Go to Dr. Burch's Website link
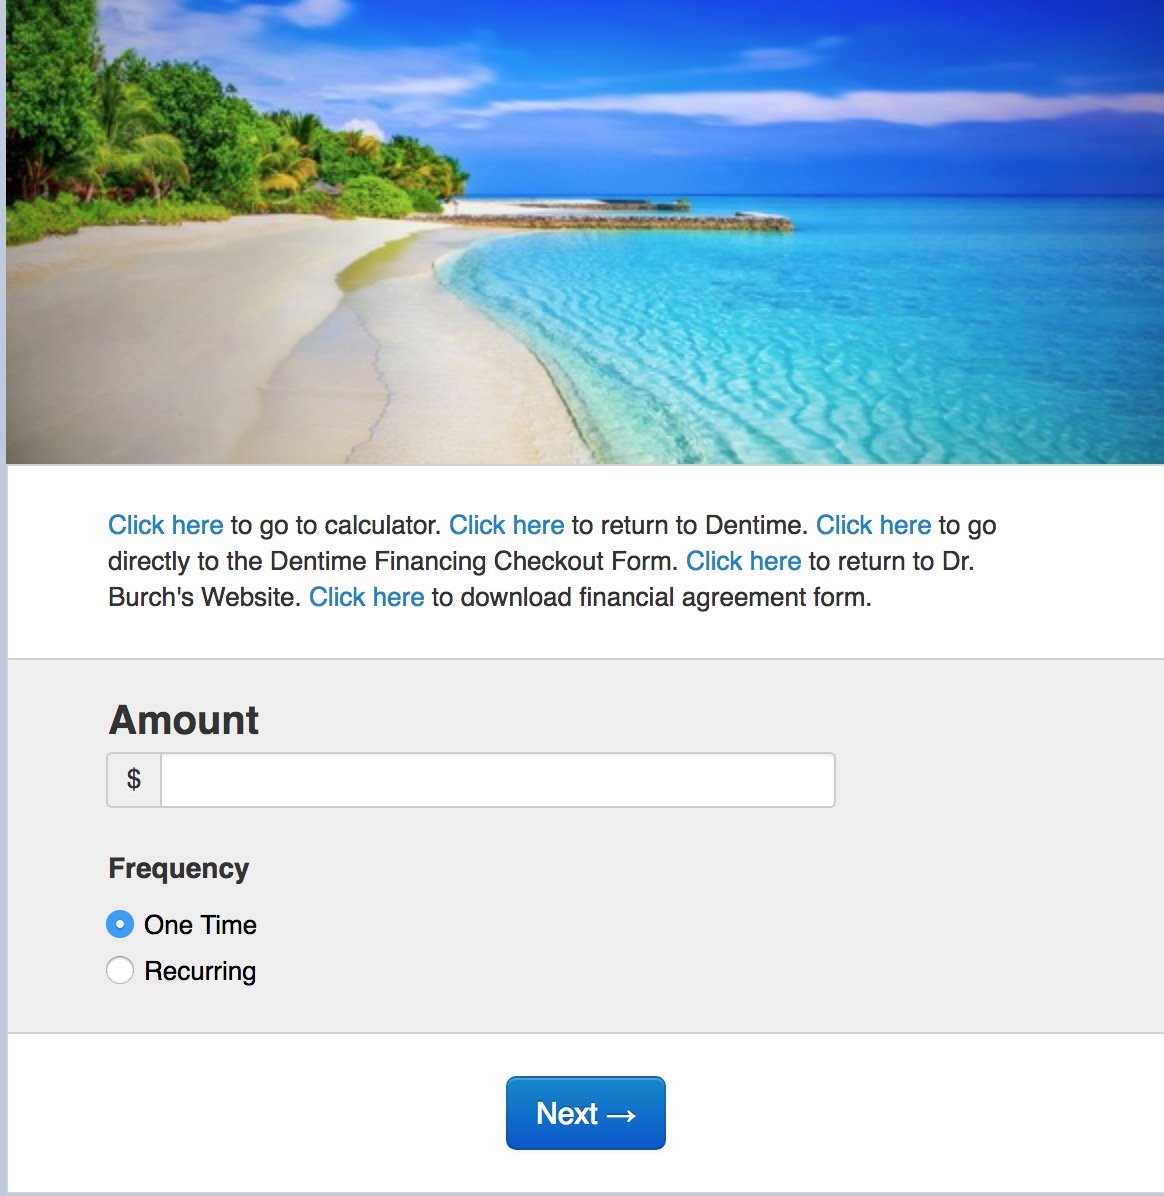The height and width of the screenshot is (1196, 1164). [744, 561]
